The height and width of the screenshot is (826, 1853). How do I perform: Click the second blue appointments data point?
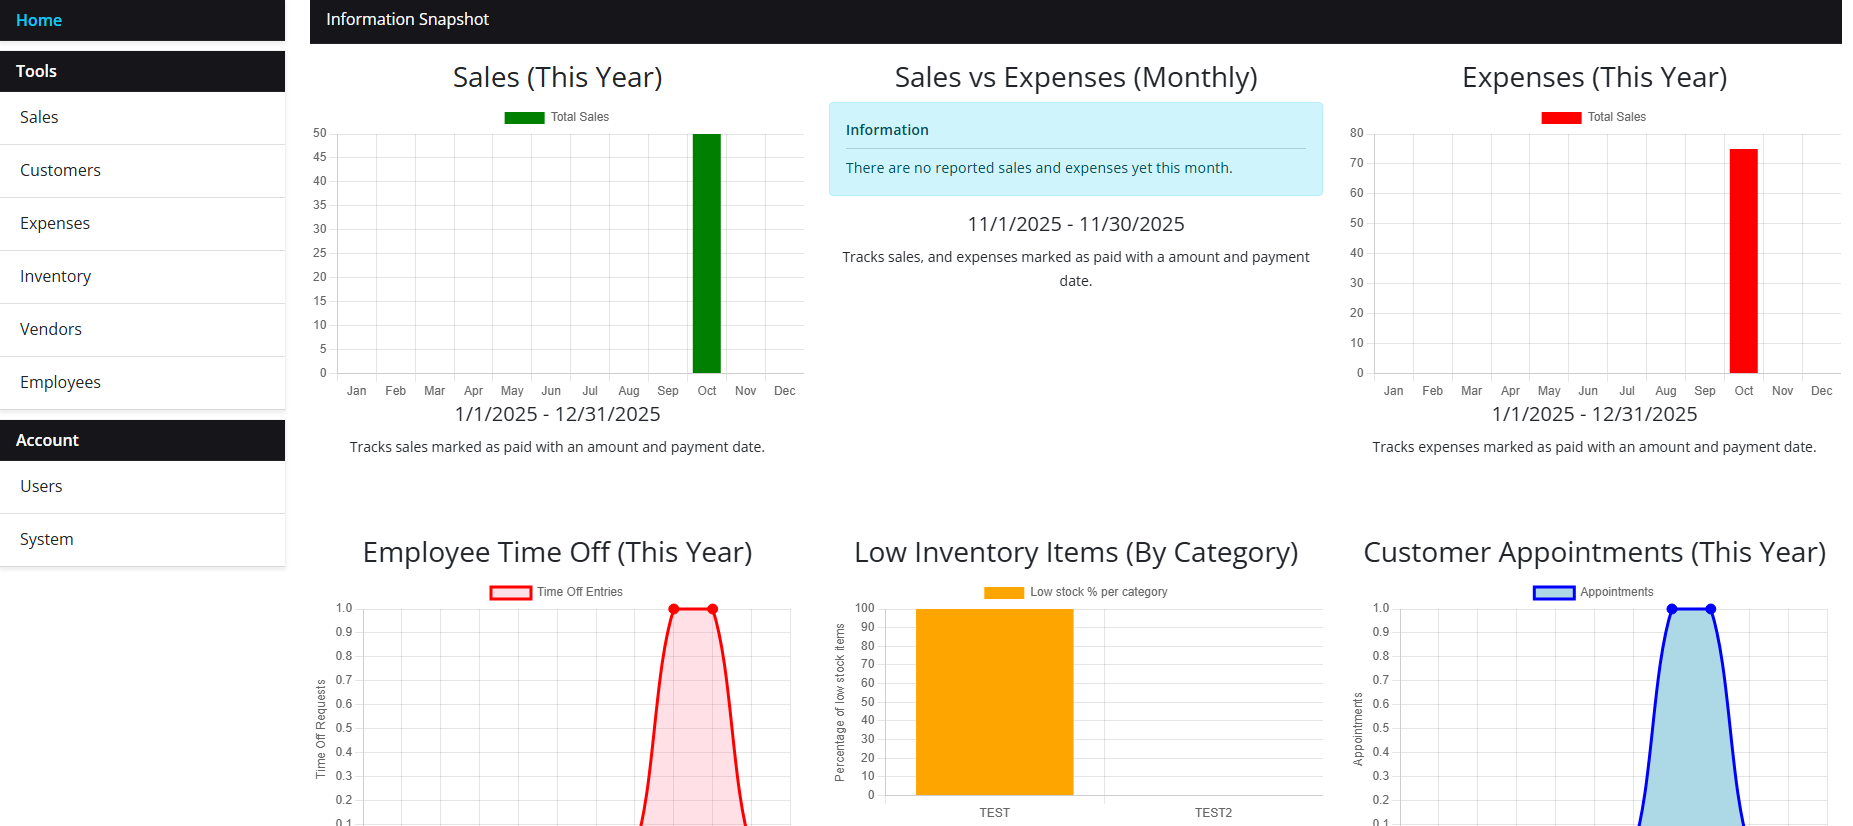pyautogui.click(x=1711, y=609)
